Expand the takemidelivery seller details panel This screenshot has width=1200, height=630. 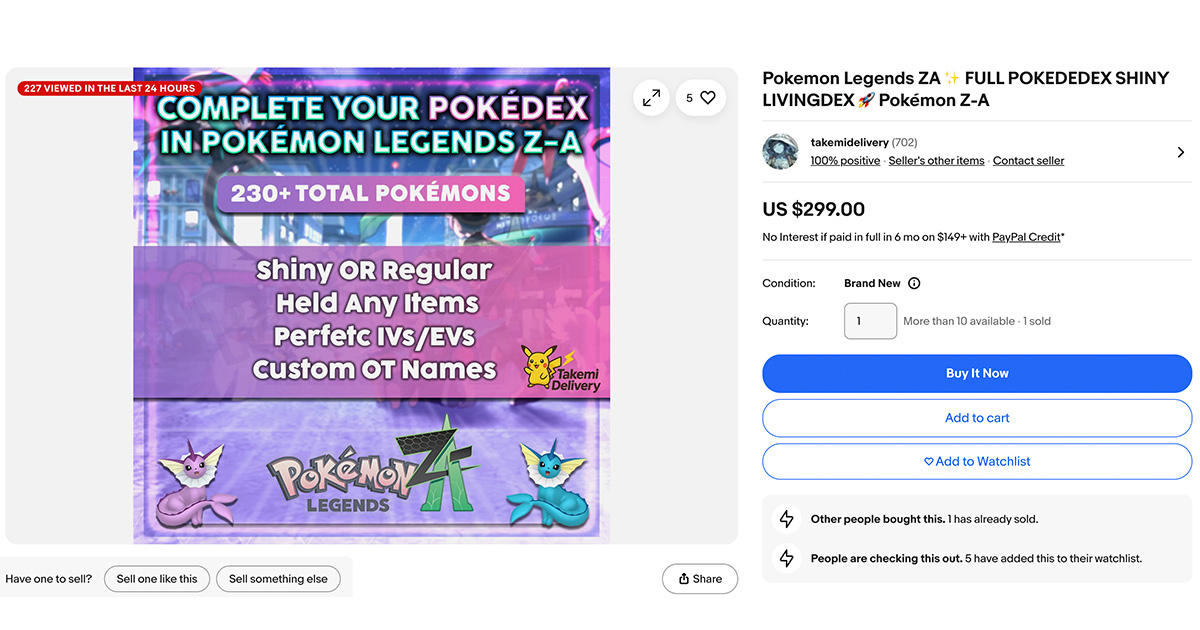click(1180, 151)
